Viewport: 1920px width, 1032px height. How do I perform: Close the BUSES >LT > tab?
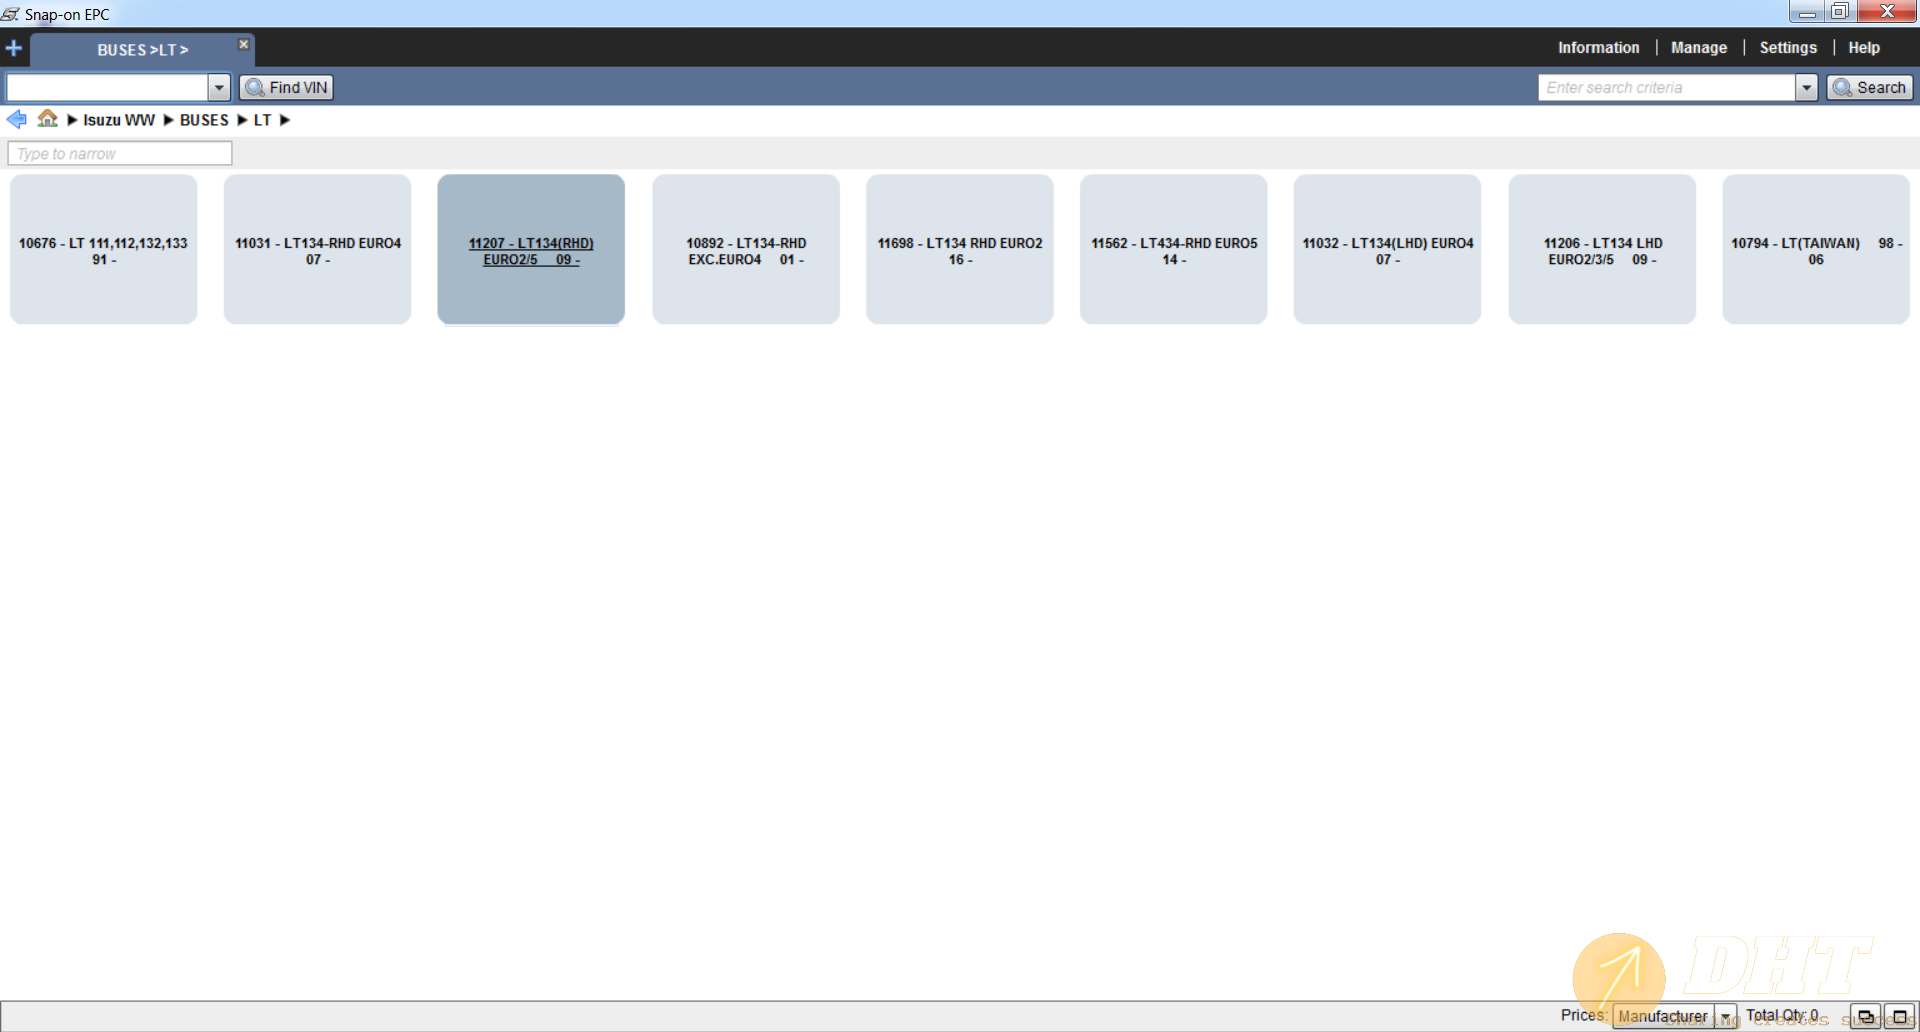point(243,44)
